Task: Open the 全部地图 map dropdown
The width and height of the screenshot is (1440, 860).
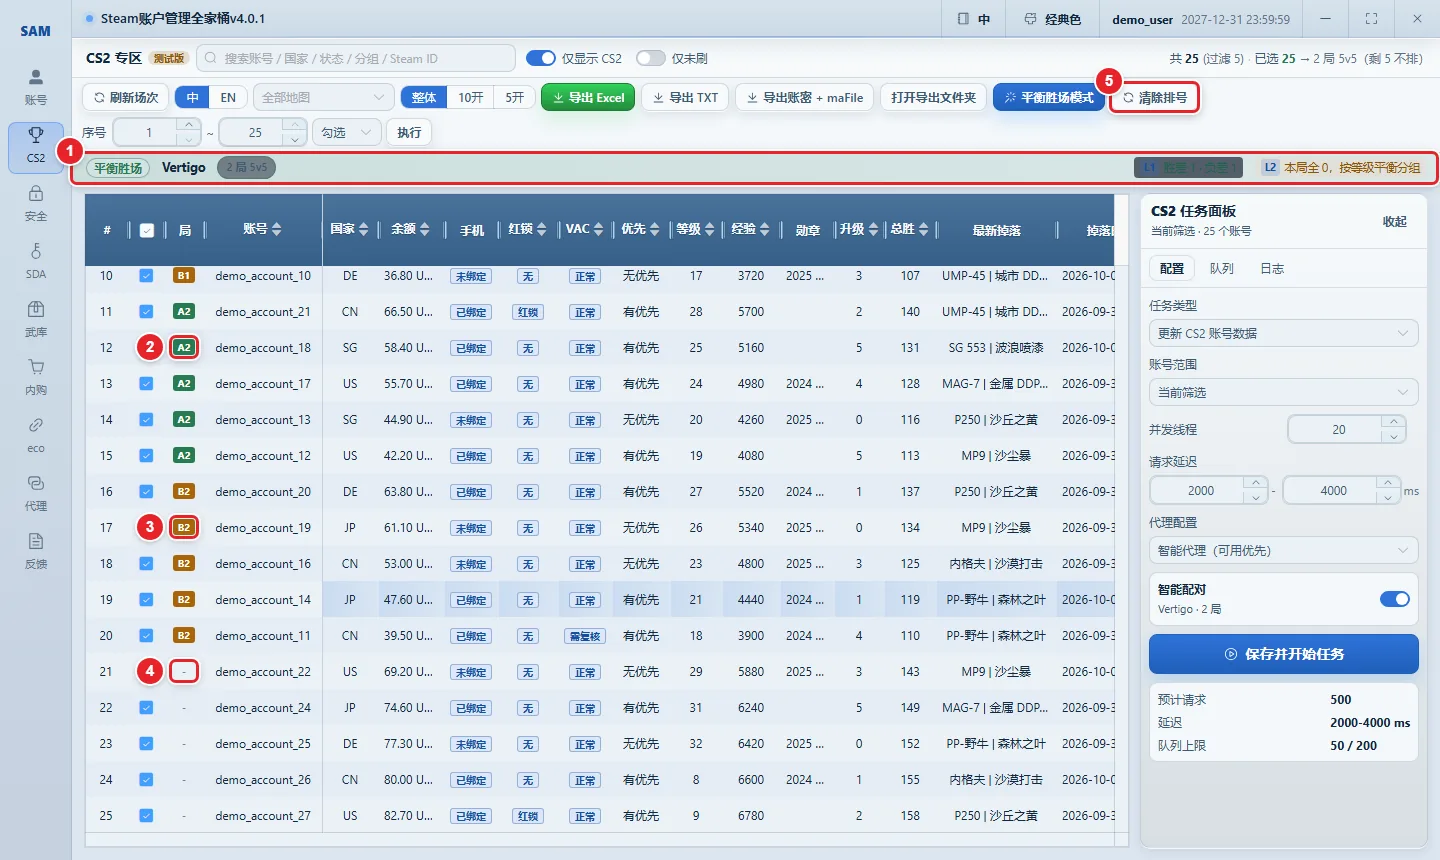Action: tap(323, 97)
